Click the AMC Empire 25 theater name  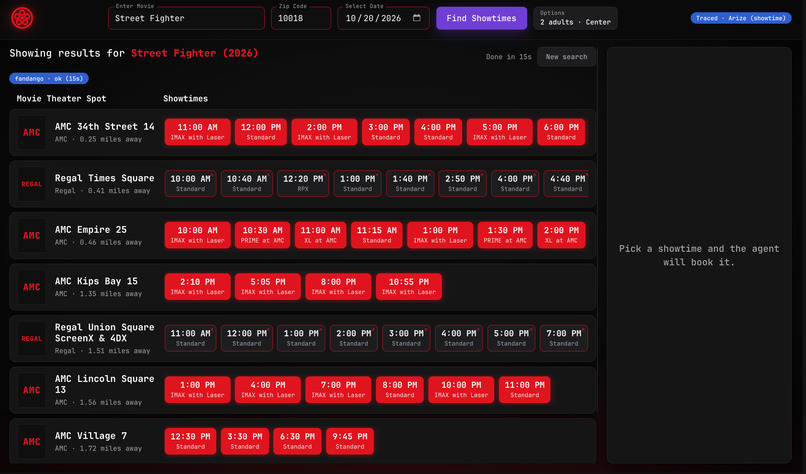click(90, 229)
